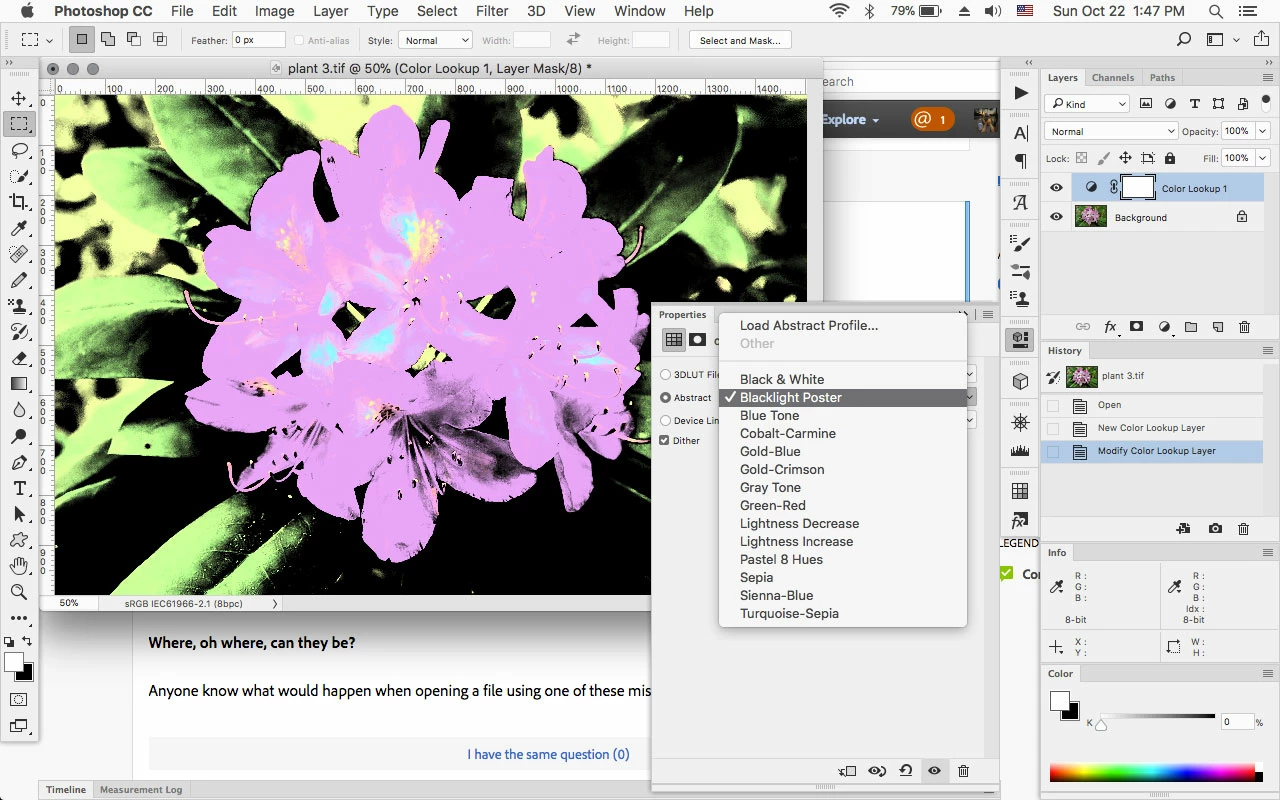
Task: Select the Zoom tool
Action: (x=19, y=592)
